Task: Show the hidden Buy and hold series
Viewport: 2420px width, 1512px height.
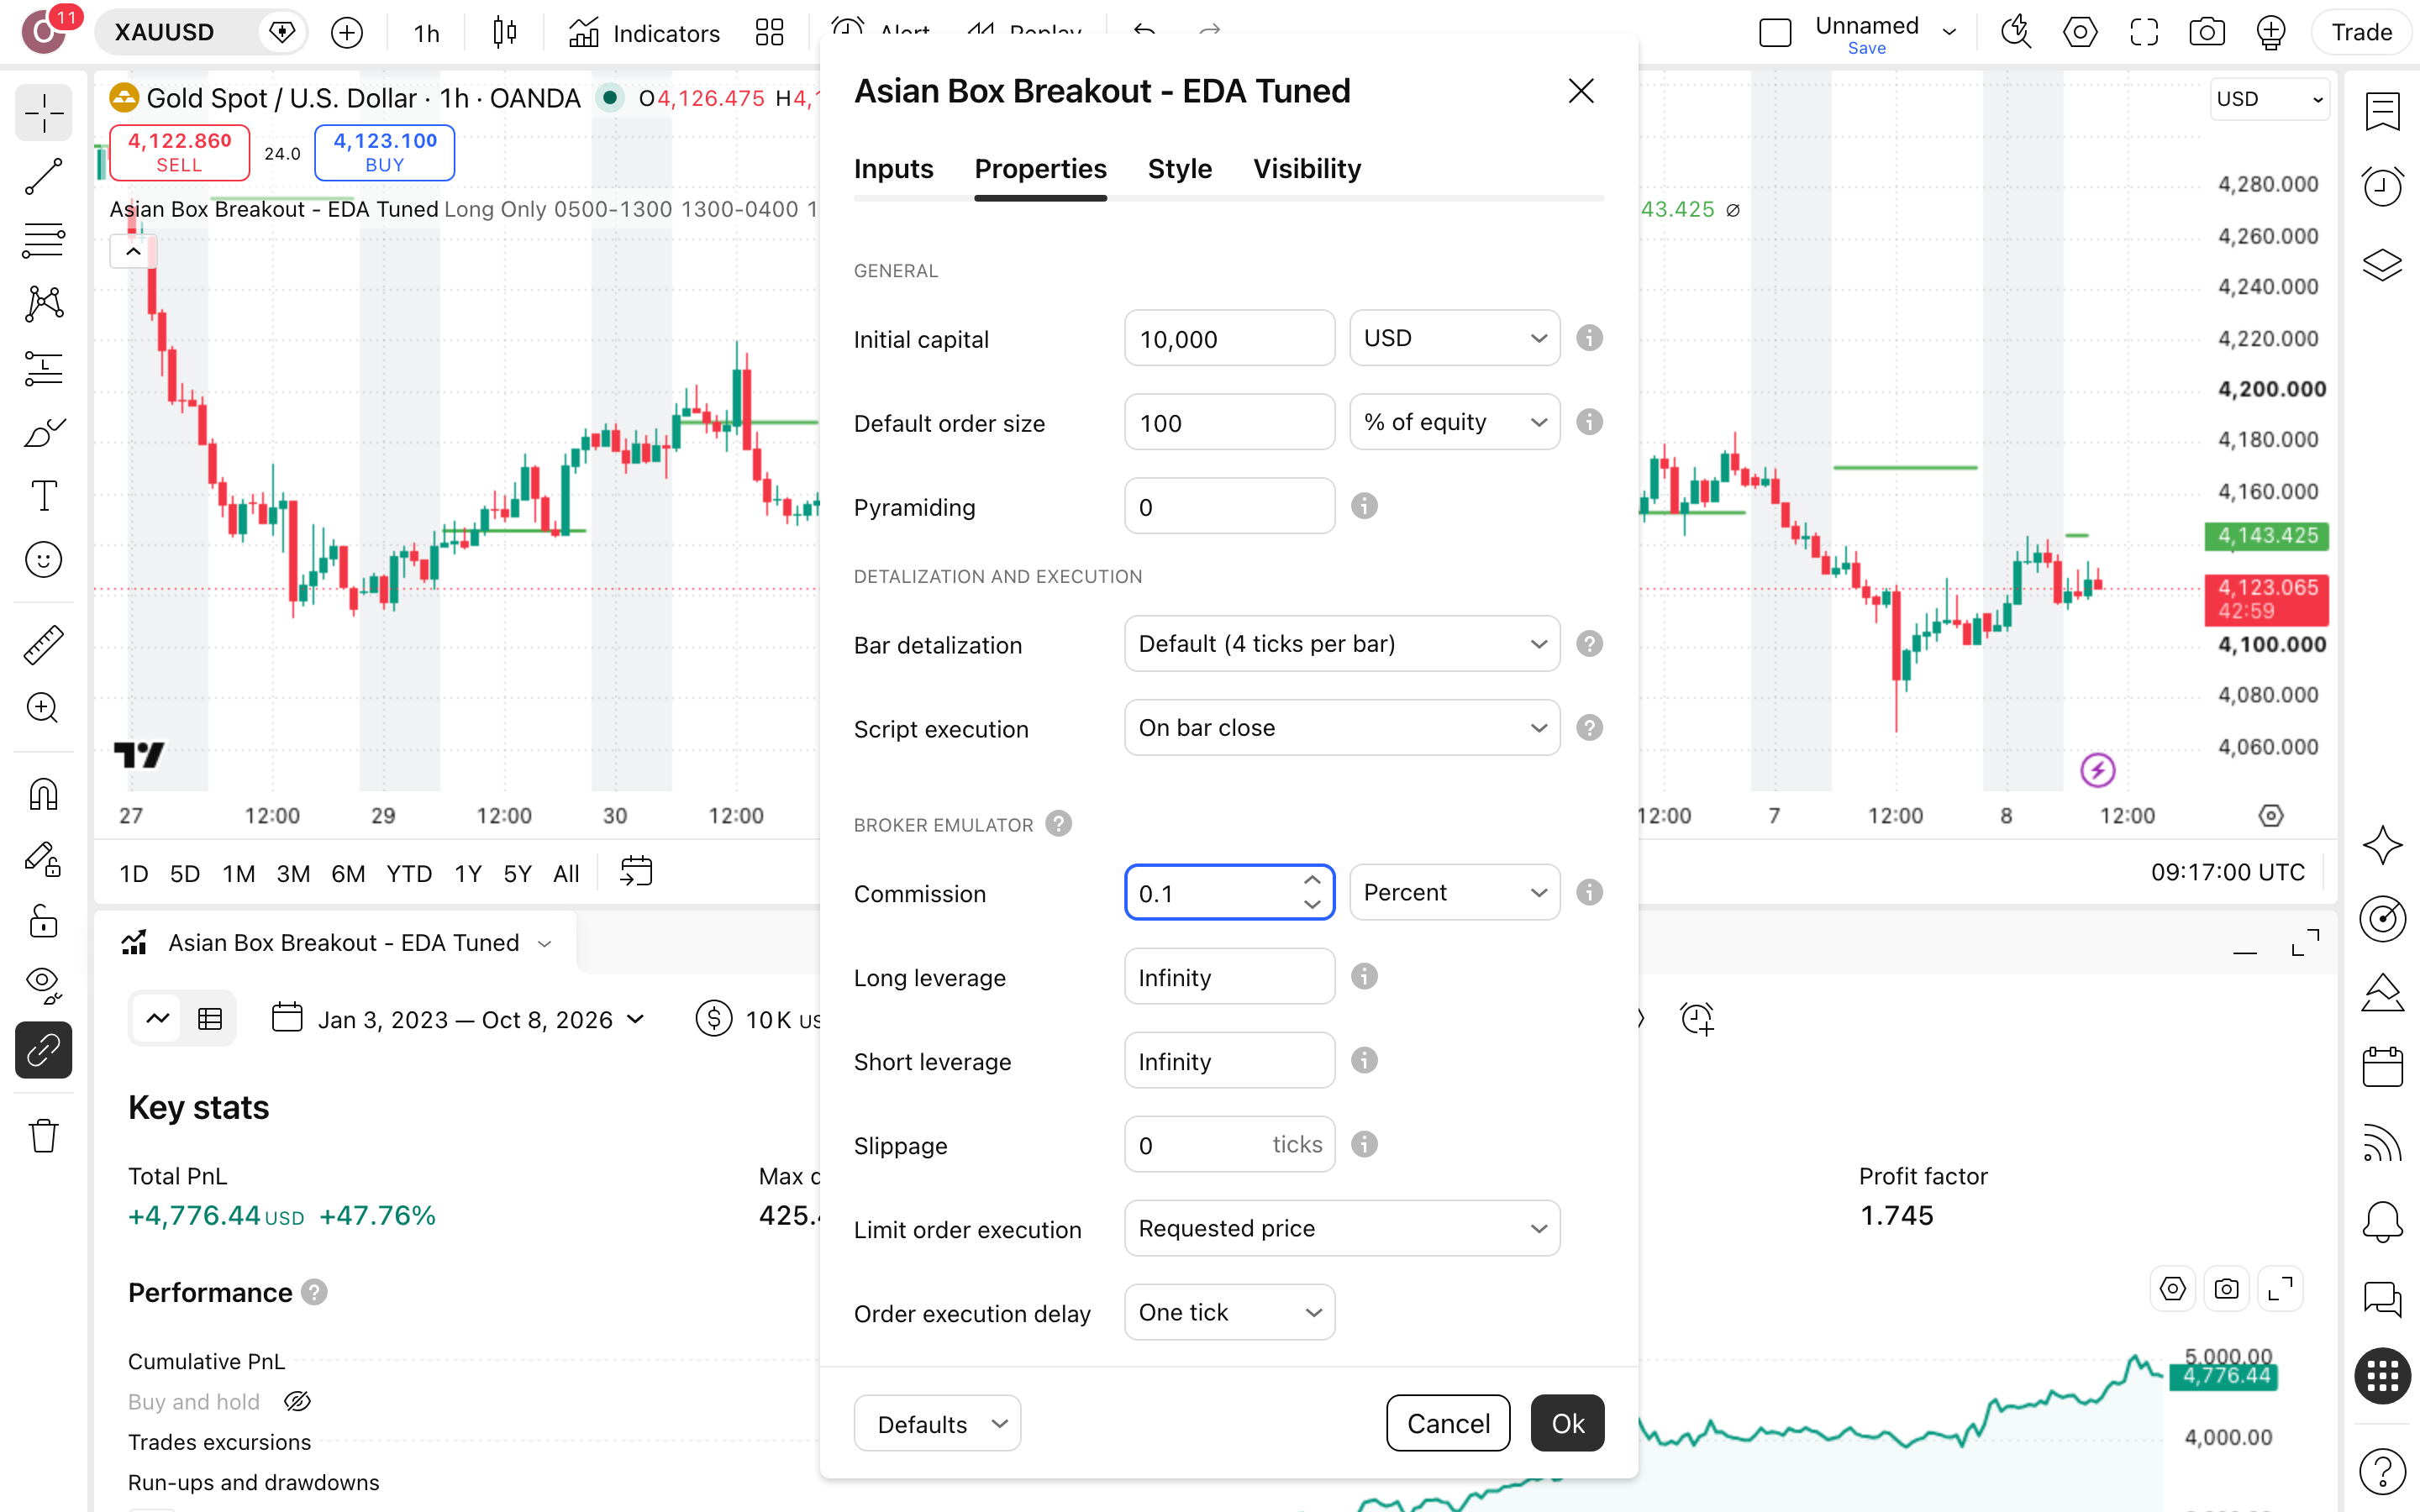Action: coord(297,1402)
